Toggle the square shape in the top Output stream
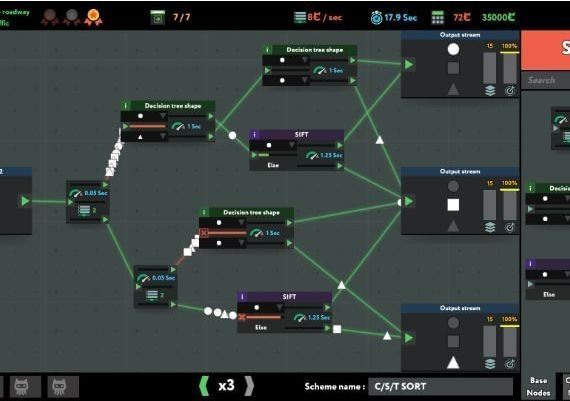570x401 pixels. [x=453, y=68]
